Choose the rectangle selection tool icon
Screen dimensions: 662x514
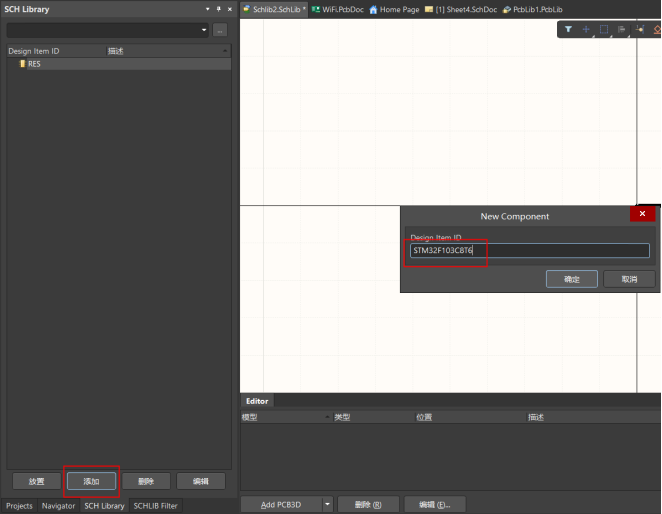604,30
